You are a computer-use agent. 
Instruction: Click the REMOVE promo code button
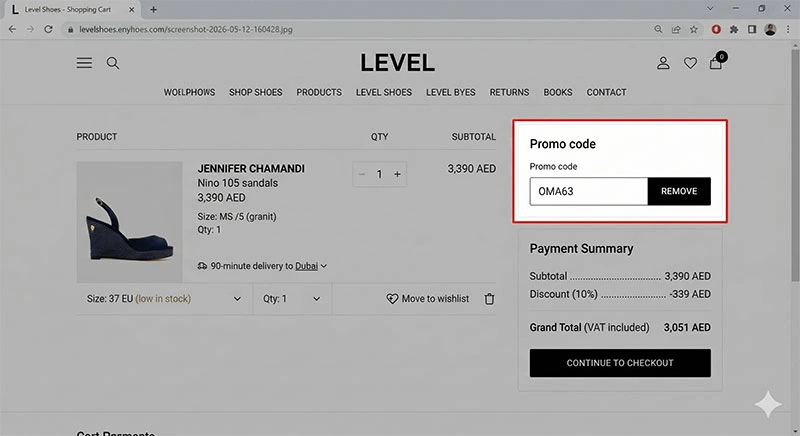(679, 191)
